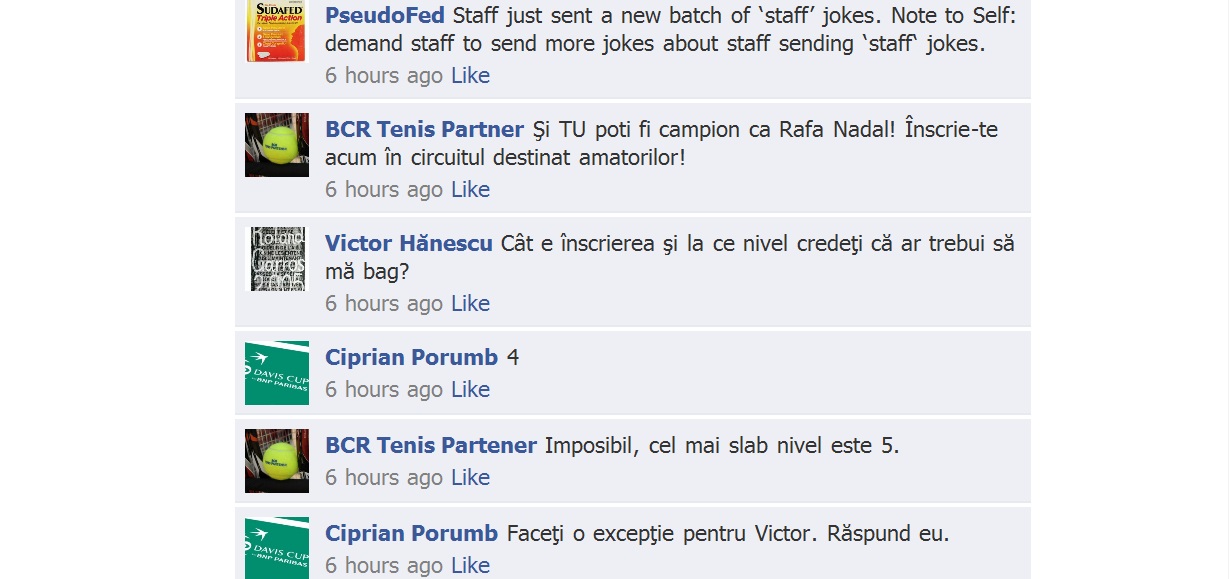Like Ciprian Porumb's "4" reply
The height and width of the screenshot is (579, 1229).
coord(470,390)
